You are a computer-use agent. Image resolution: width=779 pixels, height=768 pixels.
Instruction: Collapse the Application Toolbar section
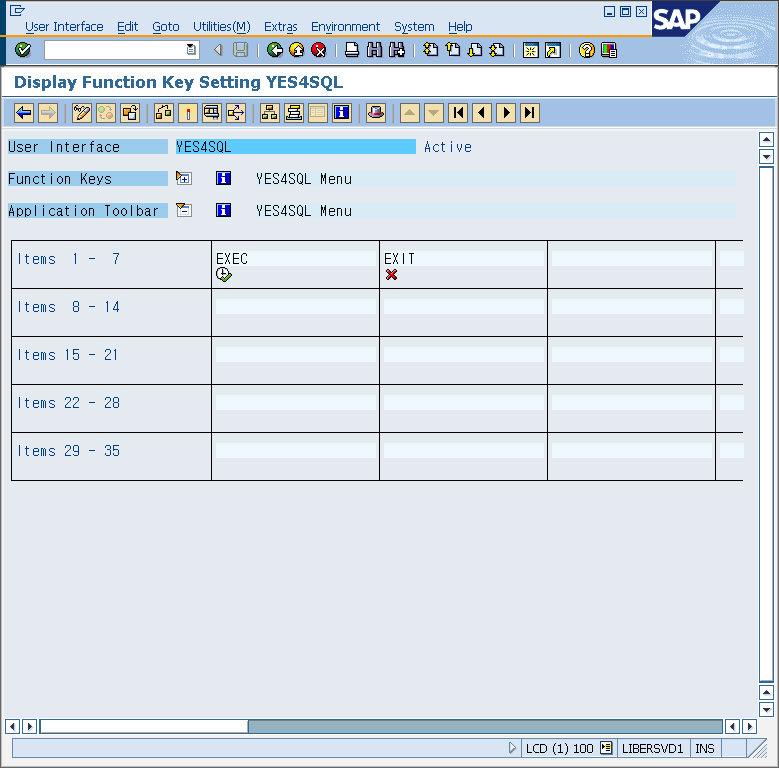click(x=184, y=210)
